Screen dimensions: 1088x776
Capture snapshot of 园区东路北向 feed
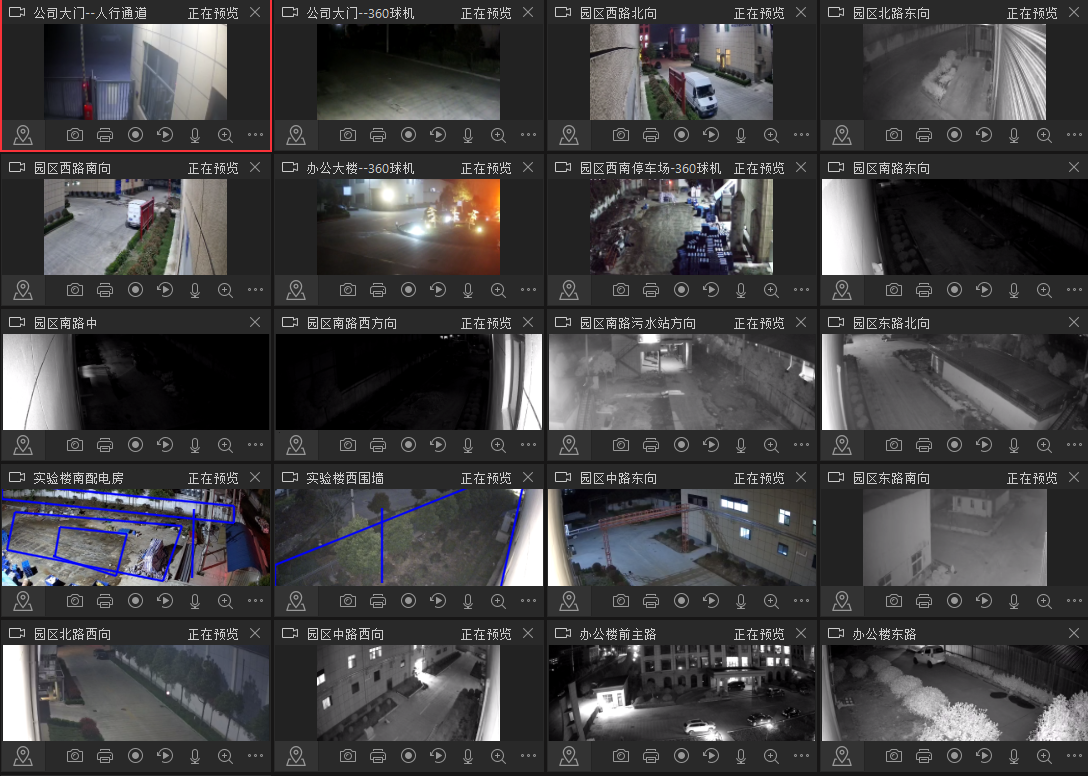(894, 445)
